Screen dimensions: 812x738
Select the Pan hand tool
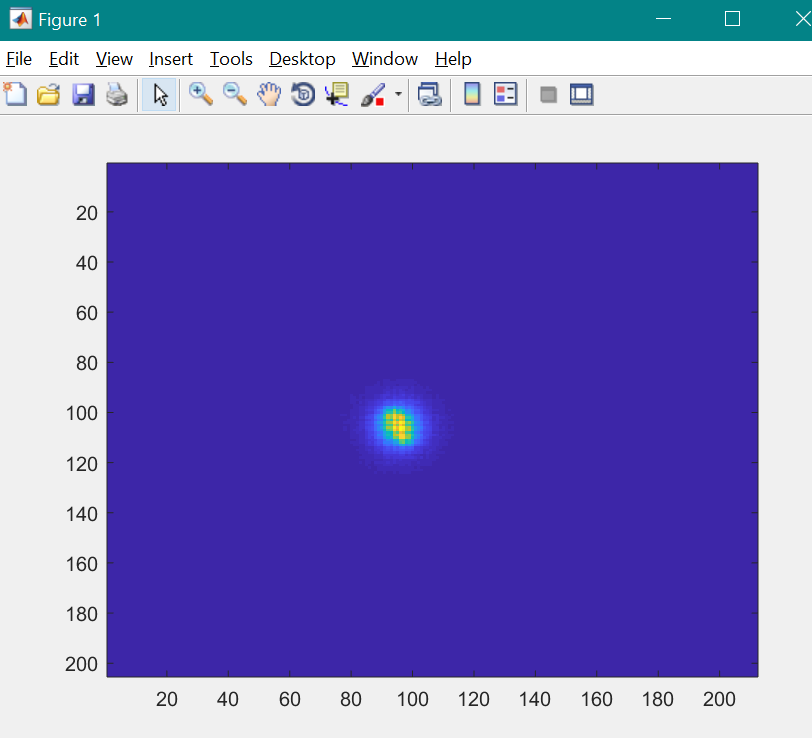pos(269,95)
